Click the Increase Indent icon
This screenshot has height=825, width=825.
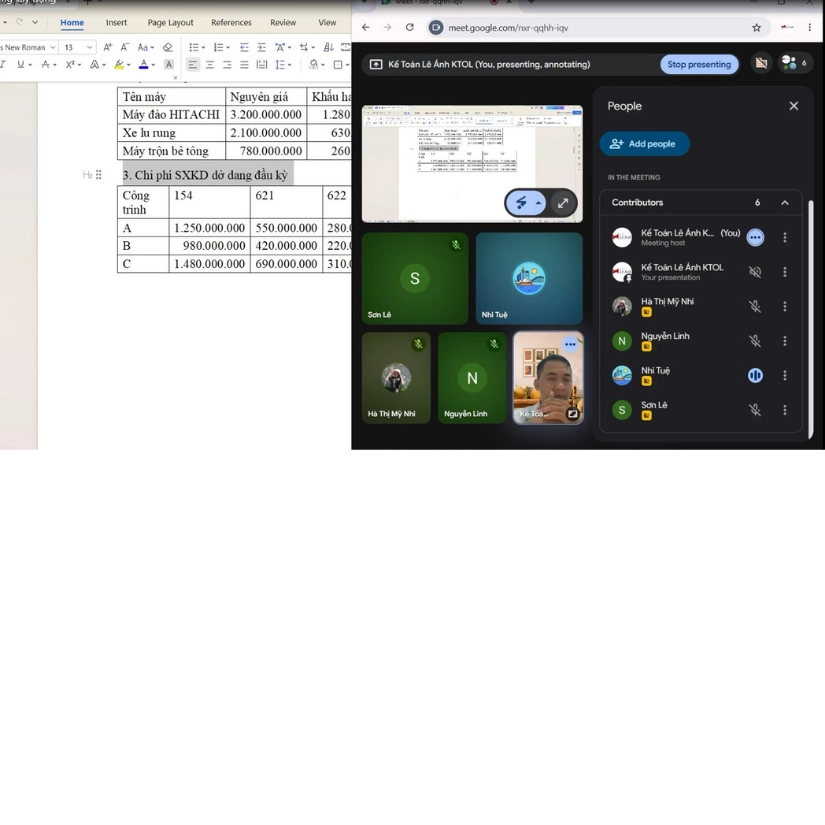[261, 47]
